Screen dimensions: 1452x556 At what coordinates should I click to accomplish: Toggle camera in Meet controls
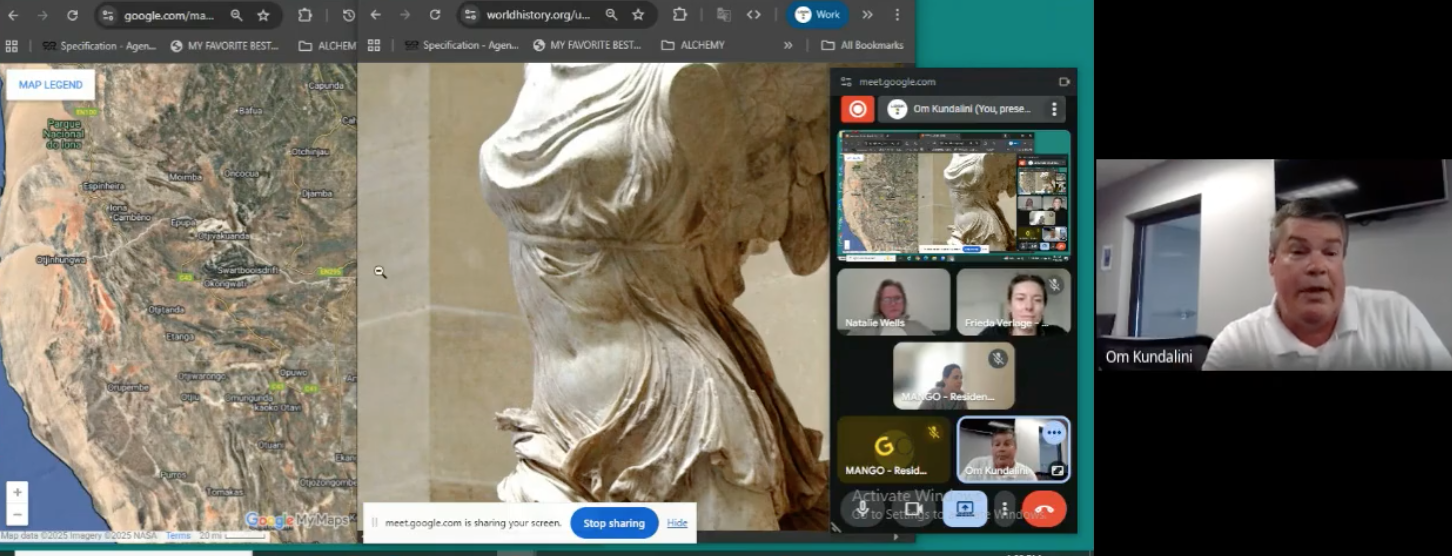click(x=912, y=508)
